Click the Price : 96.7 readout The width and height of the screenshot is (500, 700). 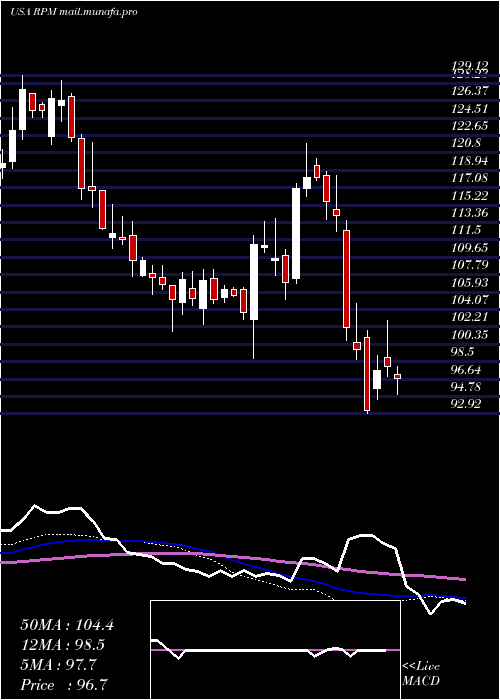(63, 685)
